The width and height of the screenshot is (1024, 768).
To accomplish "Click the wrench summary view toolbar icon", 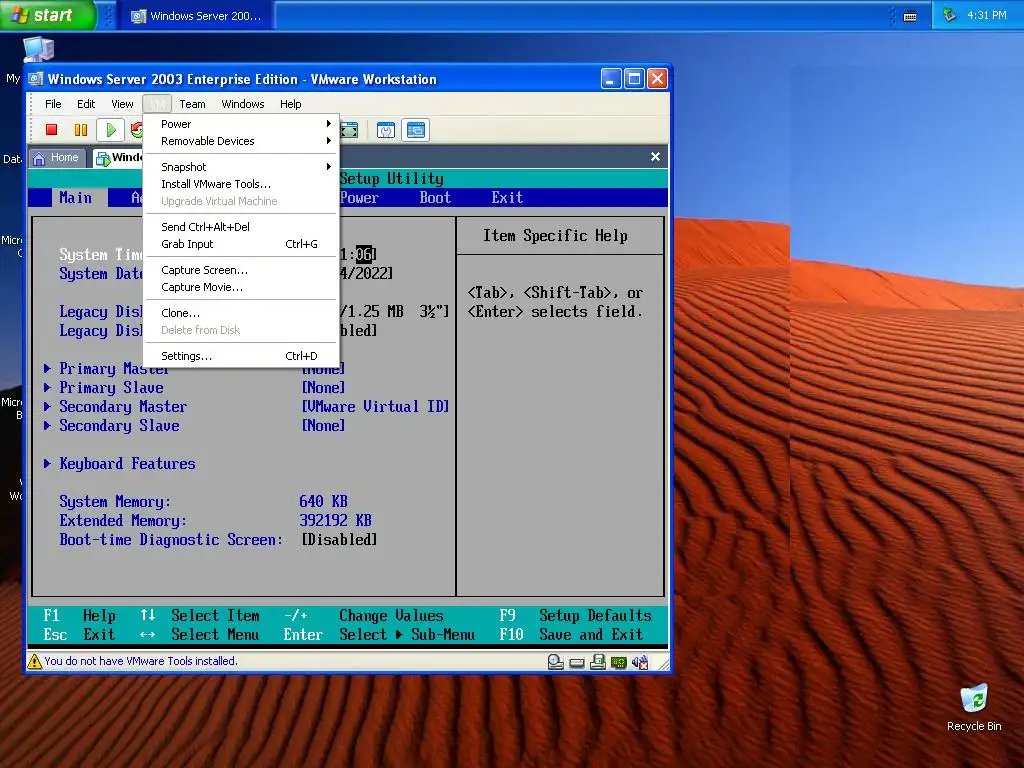I will 386,131.
